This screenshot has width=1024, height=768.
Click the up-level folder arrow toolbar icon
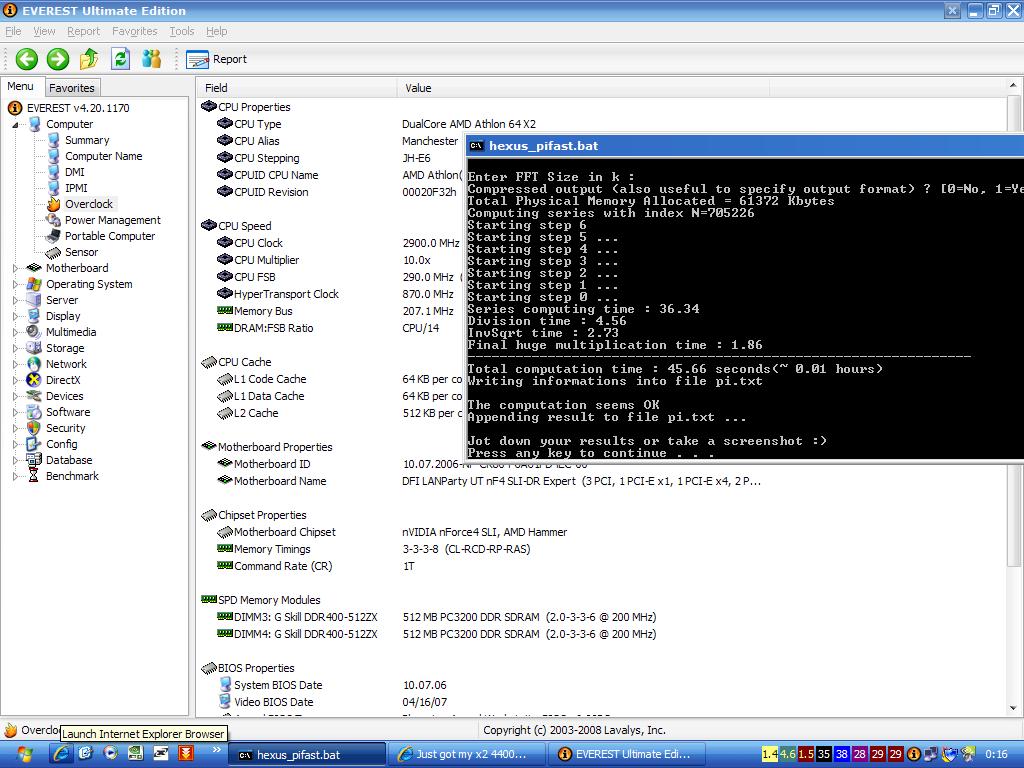[89, 59]
